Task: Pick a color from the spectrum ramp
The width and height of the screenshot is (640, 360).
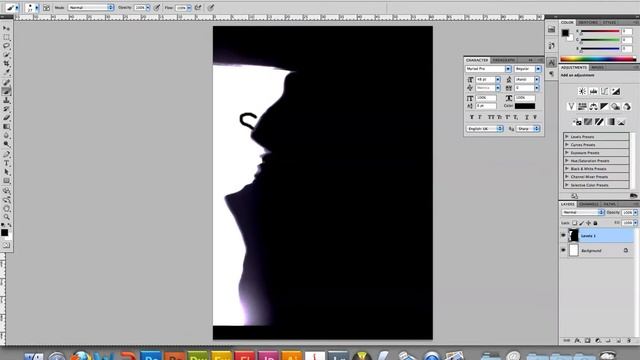Action: point(598,59)
